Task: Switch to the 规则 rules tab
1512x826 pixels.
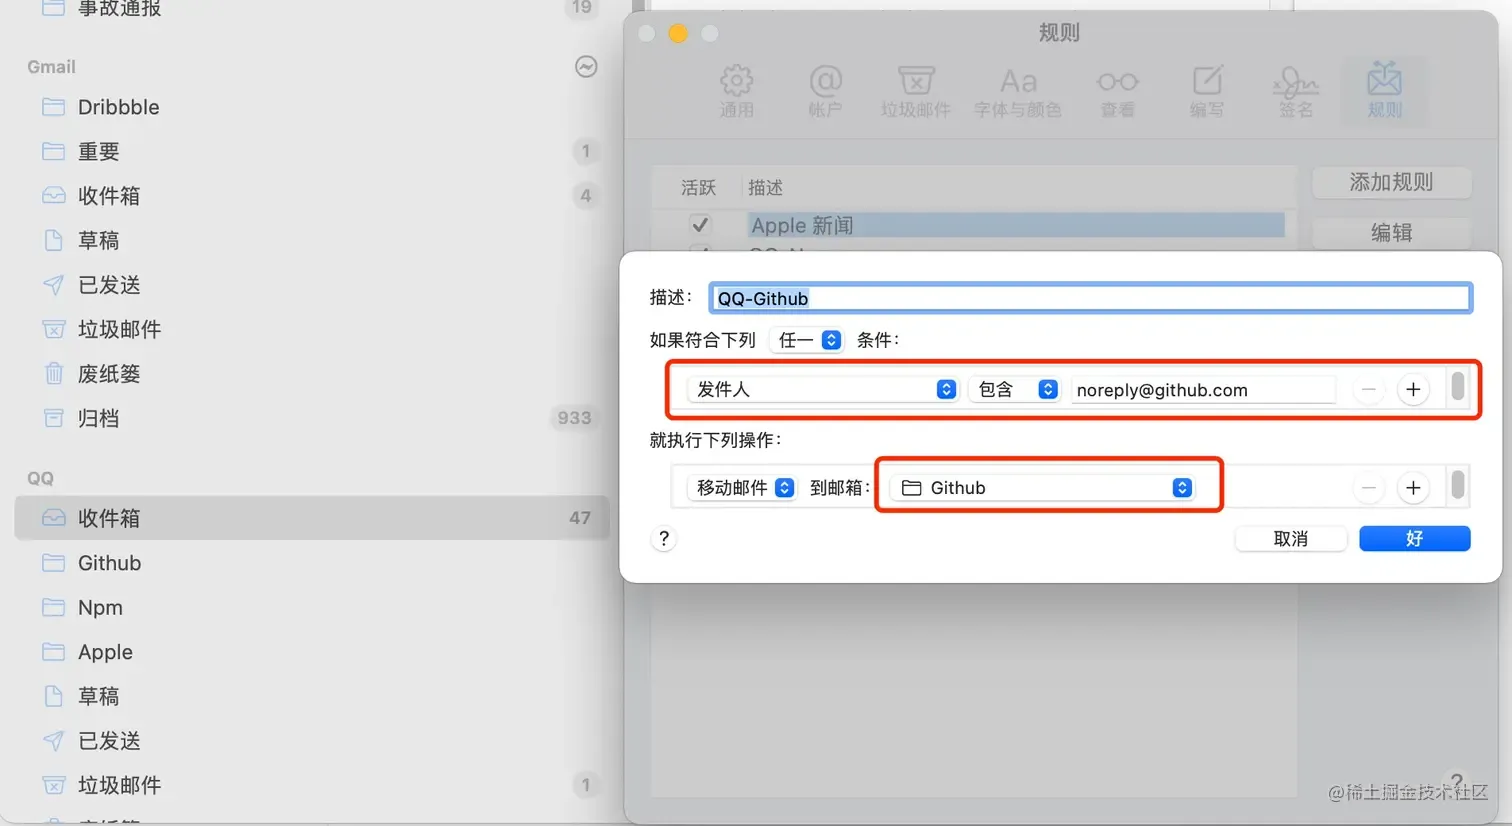Action: pos(1384,91)
